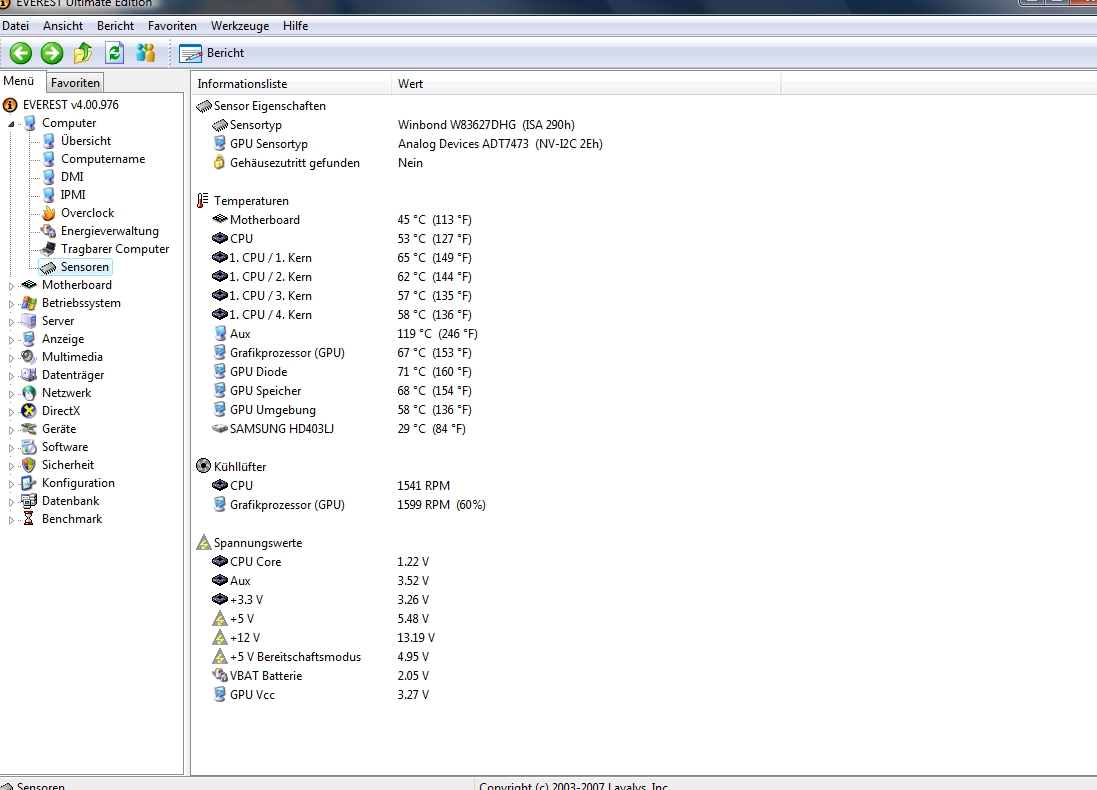The height and width of the screenshot is (790, 1097).
Task: Select the GPU Sensortyp row
Action: tap(407, 144)
